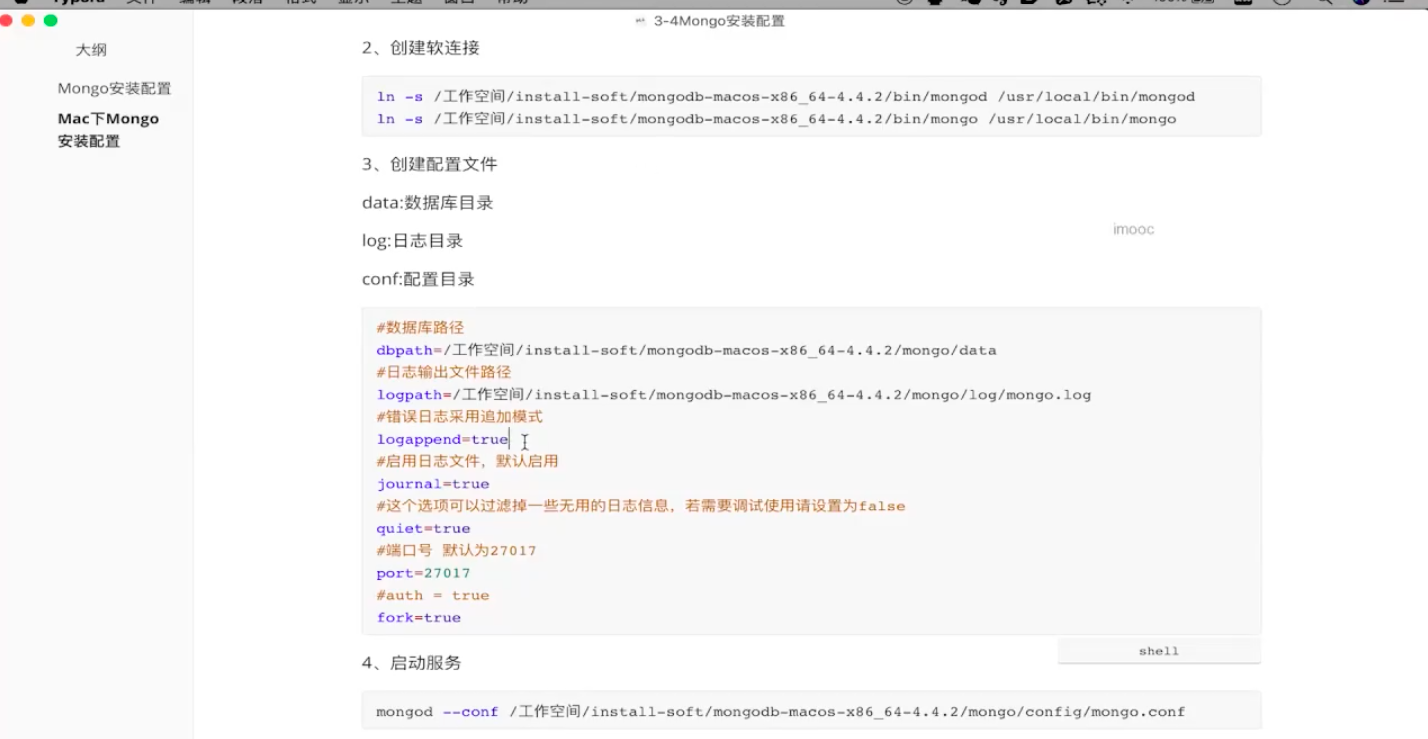Click the green full-screen window button
The height and width of the screenshot is (739, 1428).
coord(50,20)
